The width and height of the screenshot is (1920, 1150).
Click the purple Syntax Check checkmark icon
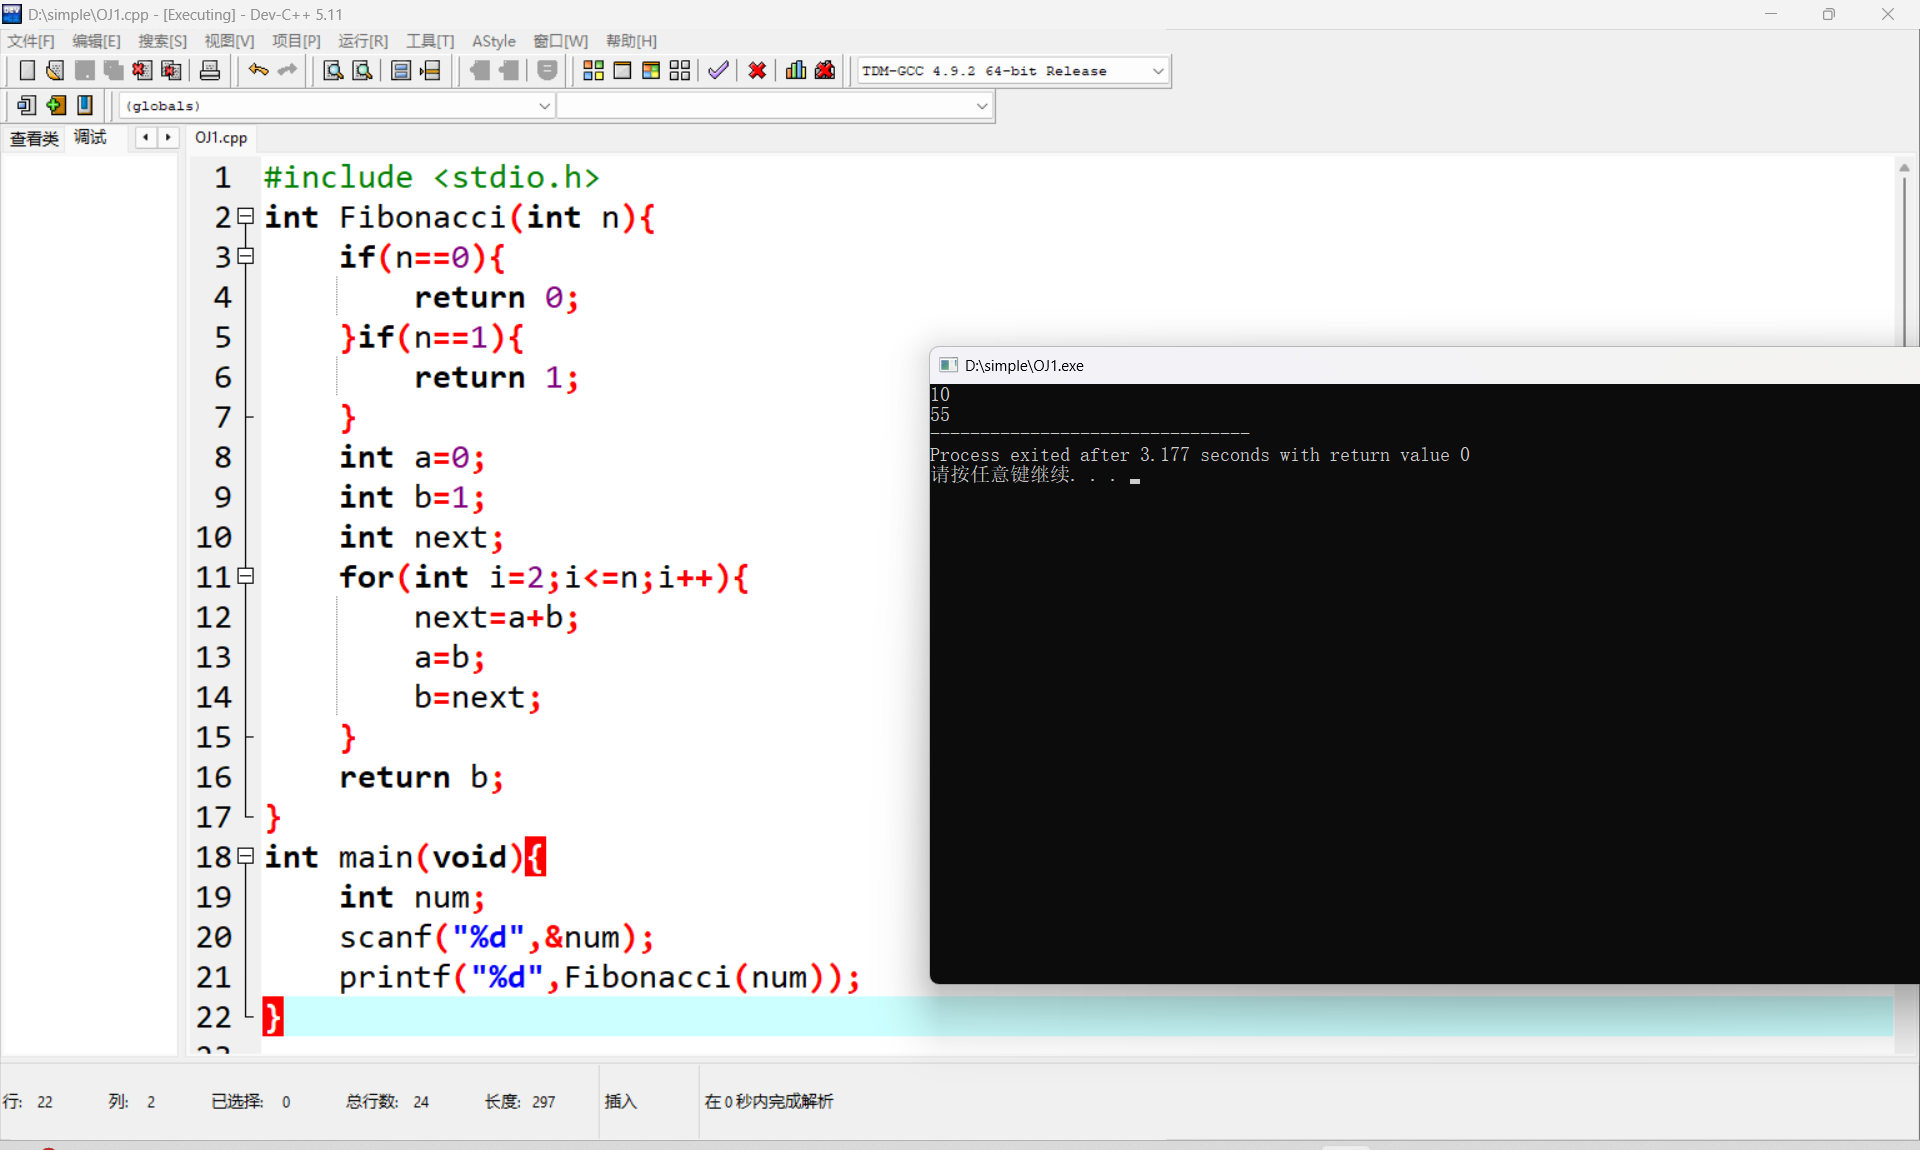click(718, 70)
